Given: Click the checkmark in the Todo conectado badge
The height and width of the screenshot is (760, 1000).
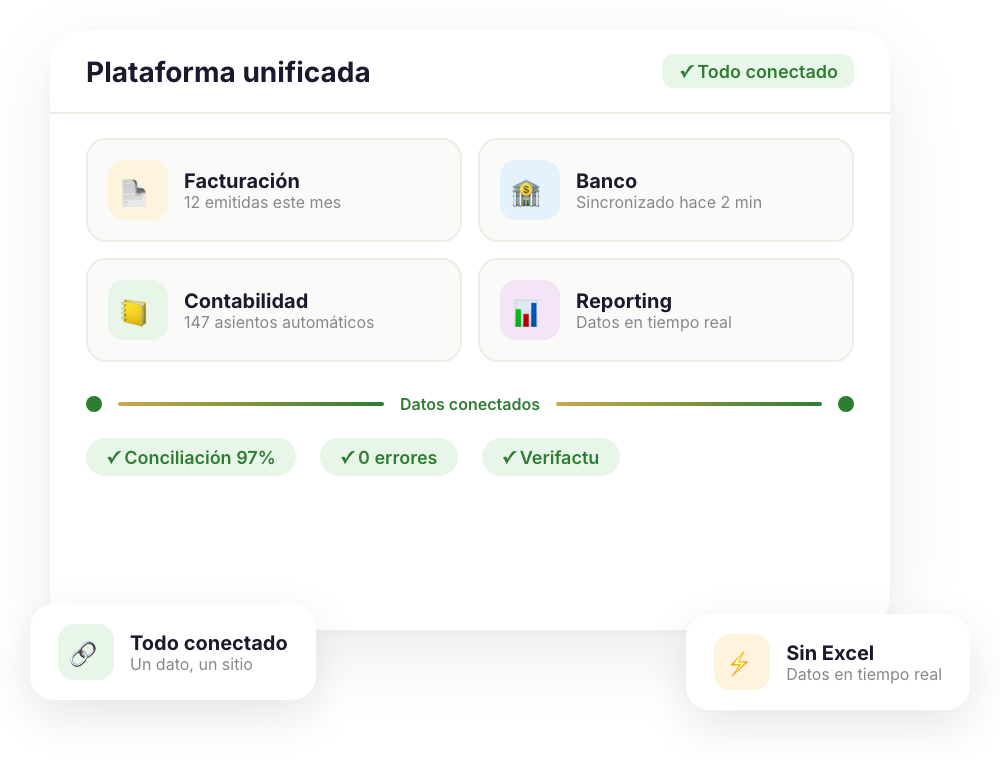Looking at the screenshot, I should pos(686,71).
